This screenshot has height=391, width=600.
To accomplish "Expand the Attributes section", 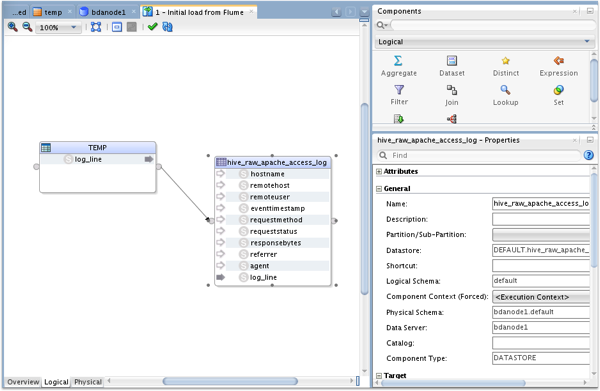I will [x=379, y=171].
